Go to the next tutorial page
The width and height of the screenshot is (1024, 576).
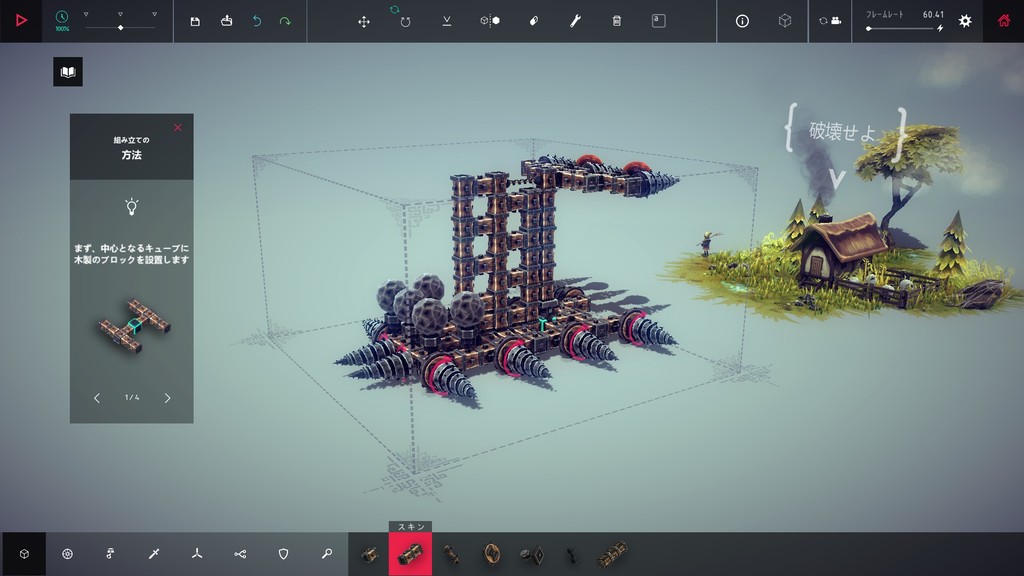(167, 398)
